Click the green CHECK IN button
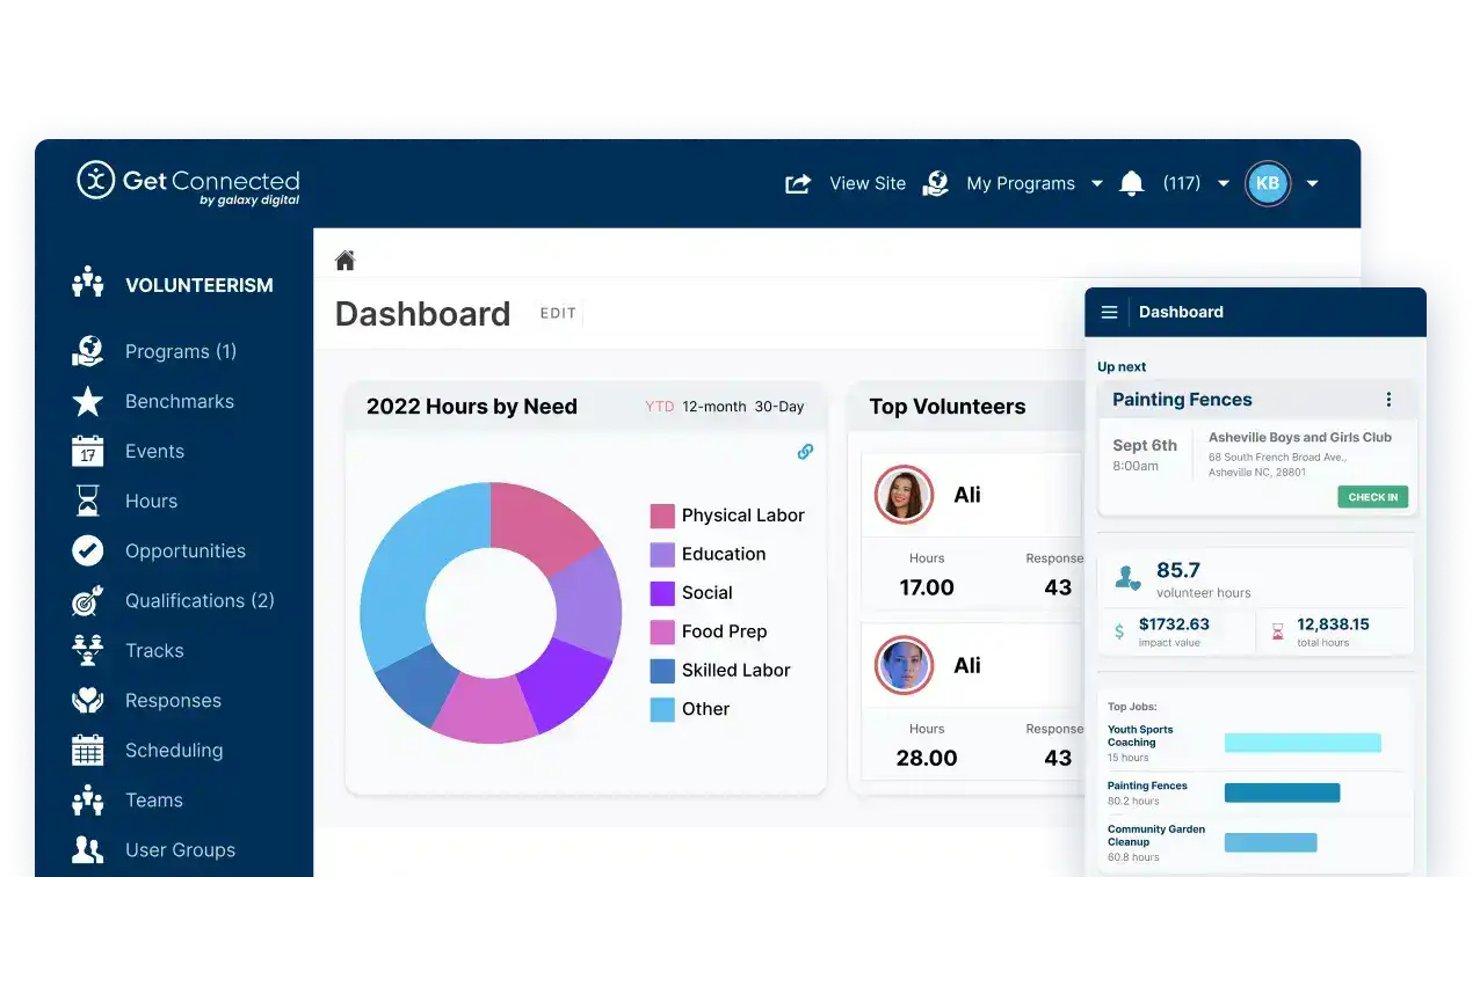1480x987 pixels. 1372,497
